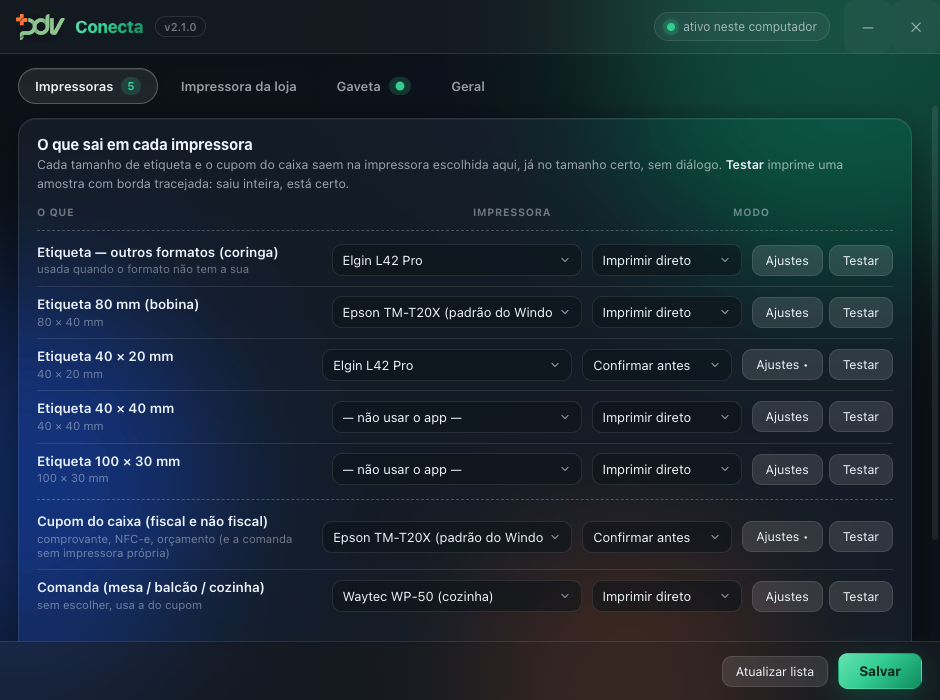Viewport: 940px width, 700px height.
Task: Click the 'ativo neste computador' status indicator
Action: pyautogui.click(x=742, y=27)
